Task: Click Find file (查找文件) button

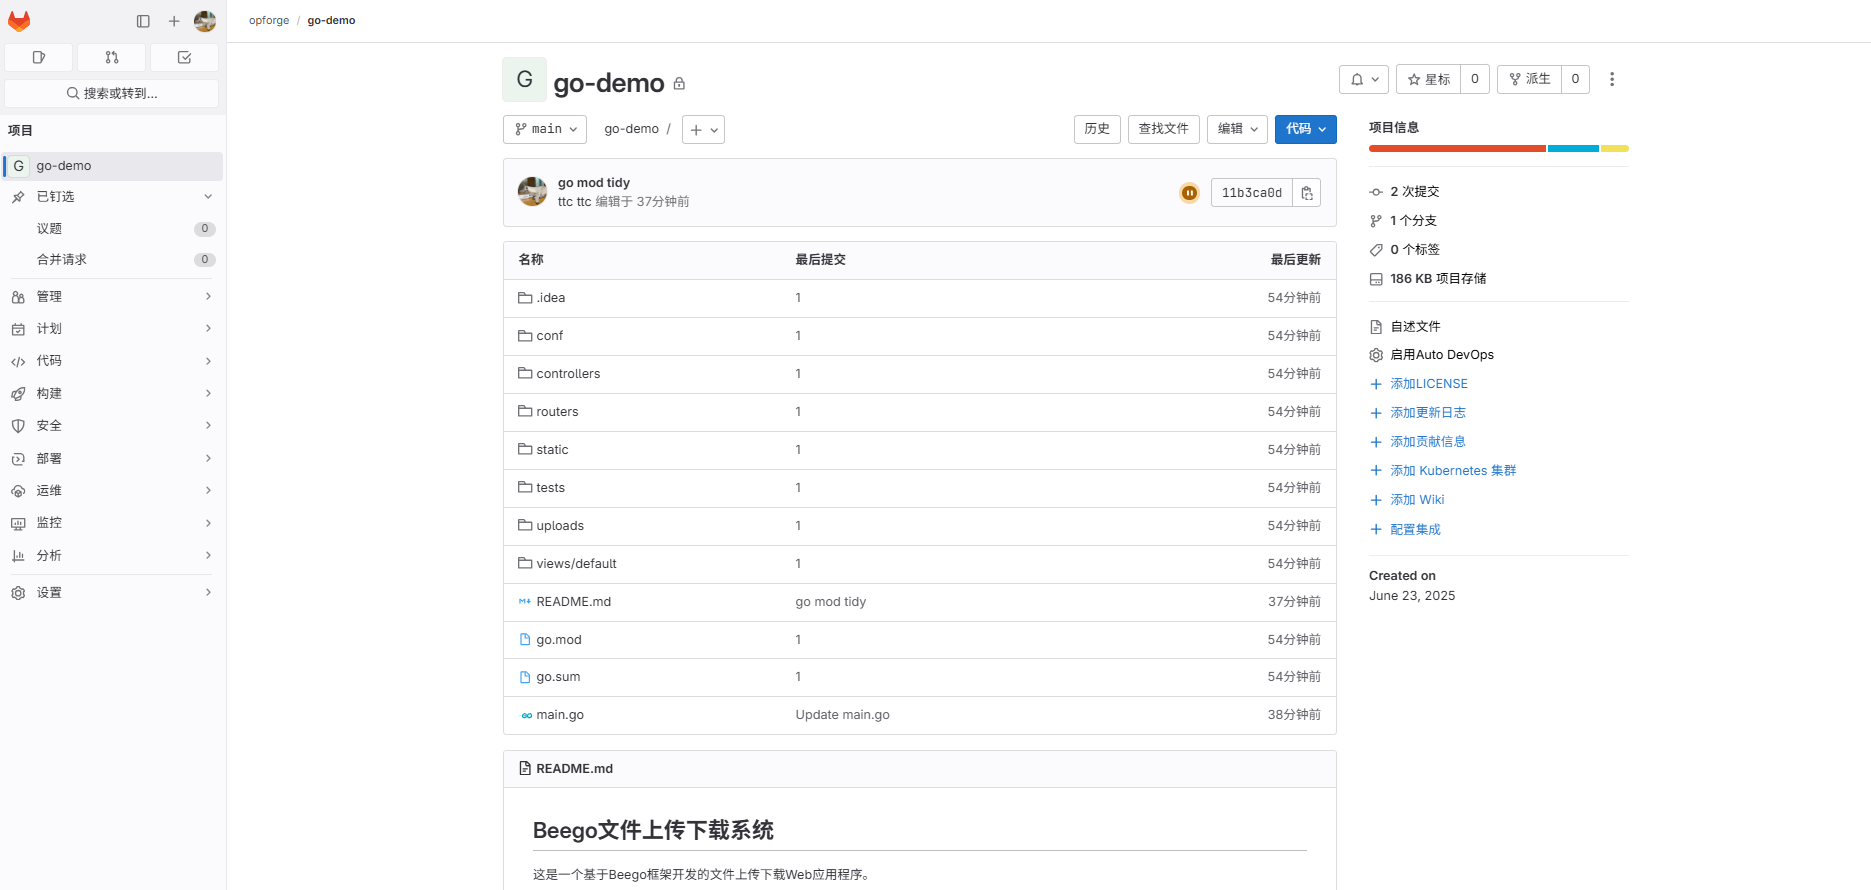Action: coord(1164,129)
